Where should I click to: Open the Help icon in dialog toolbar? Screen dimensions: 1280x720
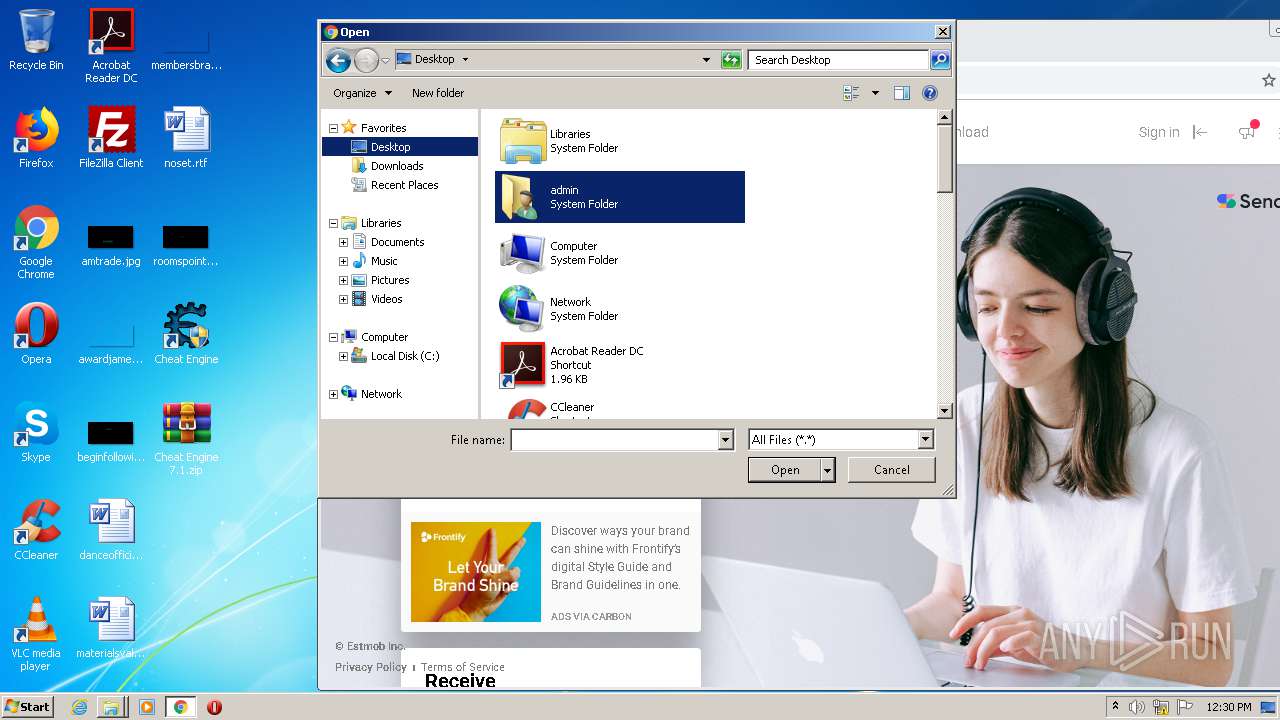[929, 93]
